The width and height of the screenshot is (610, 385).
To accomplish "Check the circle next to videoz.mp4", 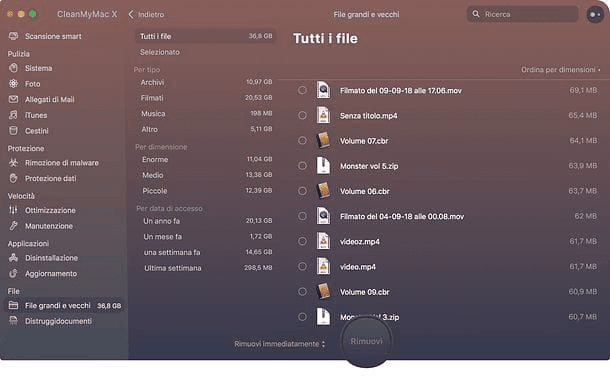I will click(x=302, y=241).
